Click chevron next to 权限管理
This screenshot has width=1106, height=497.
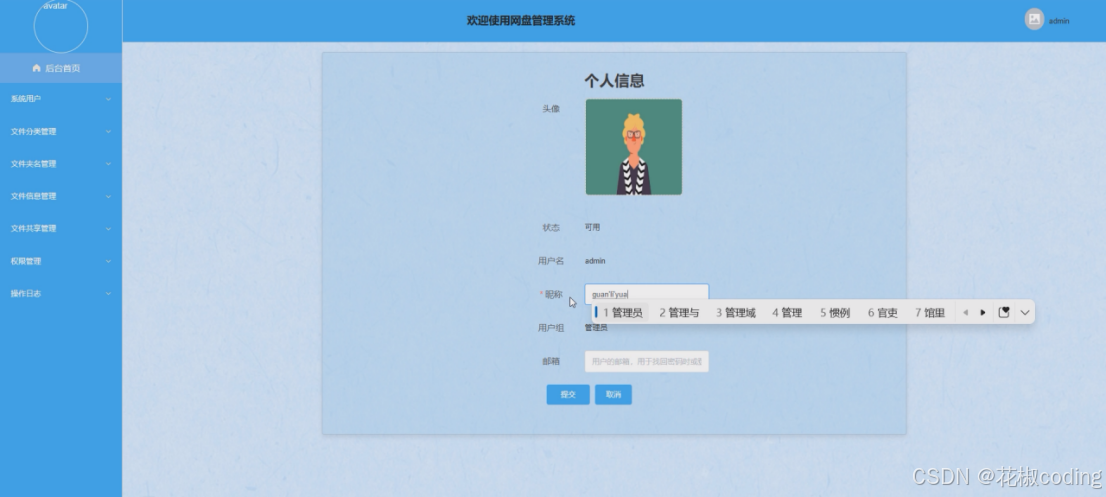[x=108, y=262]
